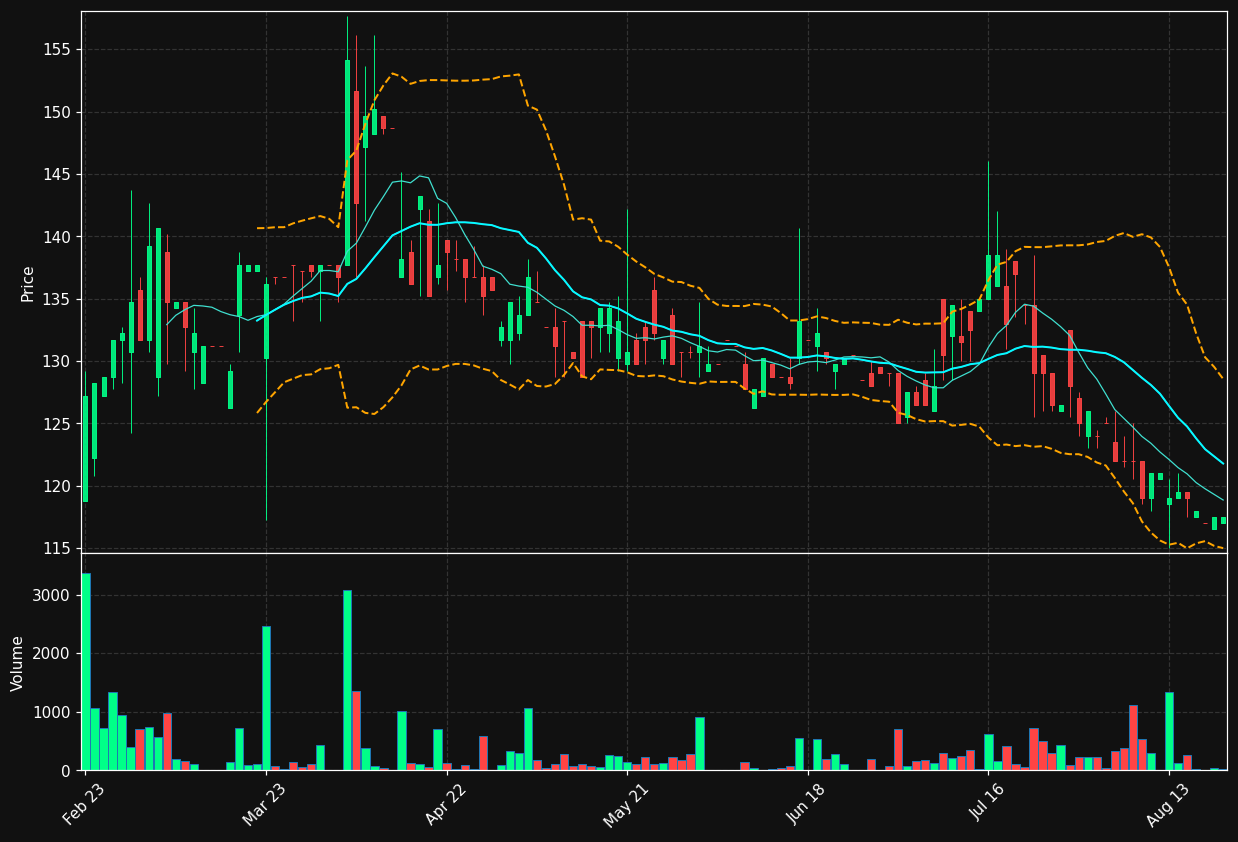Viewport: 1238px width, 842px height.
Task: Click the 125 price axis label
Action: click(x=58, y=424)
